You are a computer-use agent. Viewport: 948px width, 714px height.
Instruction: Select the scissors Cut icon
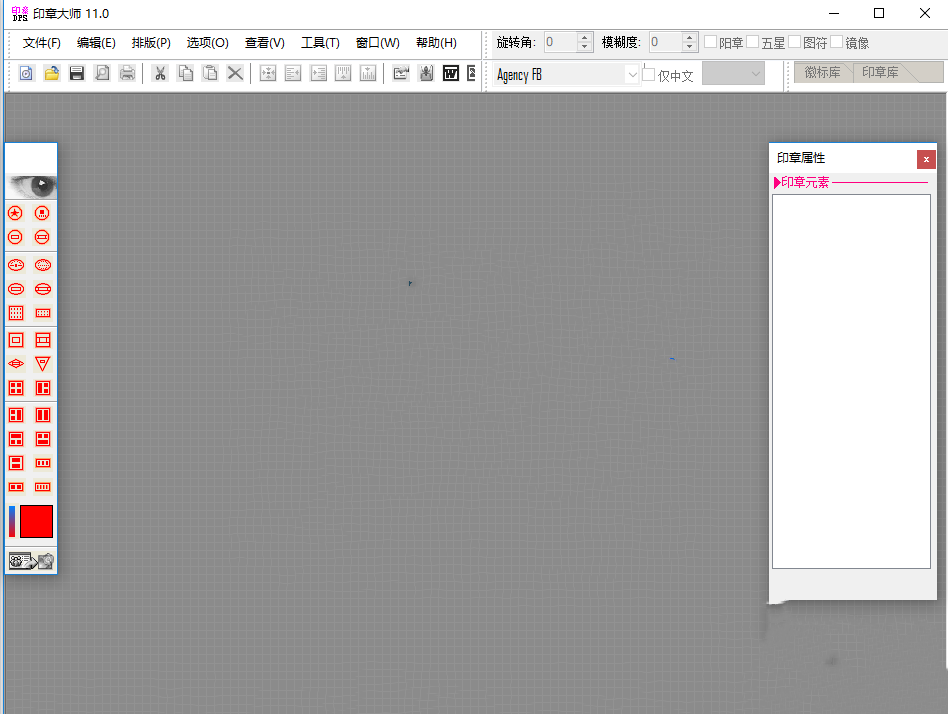pyautogui.click(x=160, y=74)
